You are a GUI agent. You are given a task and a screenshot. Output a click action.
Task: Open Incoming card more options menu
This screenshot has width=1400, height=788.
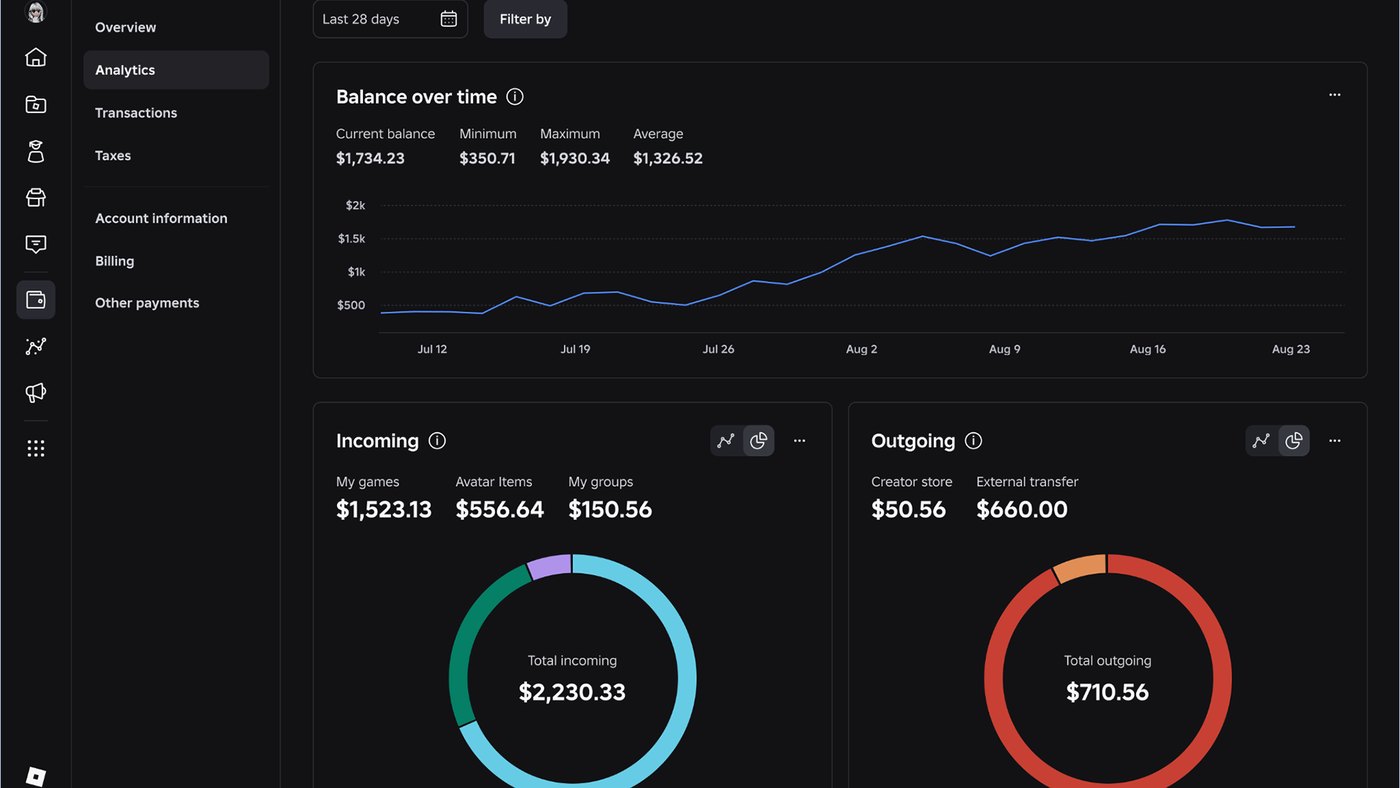point(799,441)
